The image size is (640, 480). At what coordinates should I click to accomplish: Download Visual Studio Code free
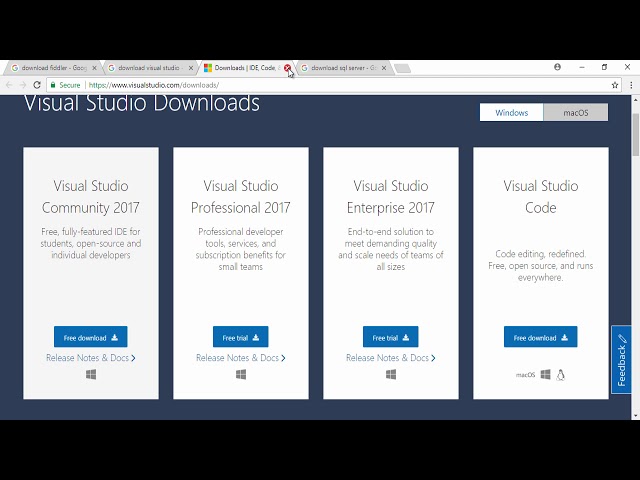(x=540, y=337)
